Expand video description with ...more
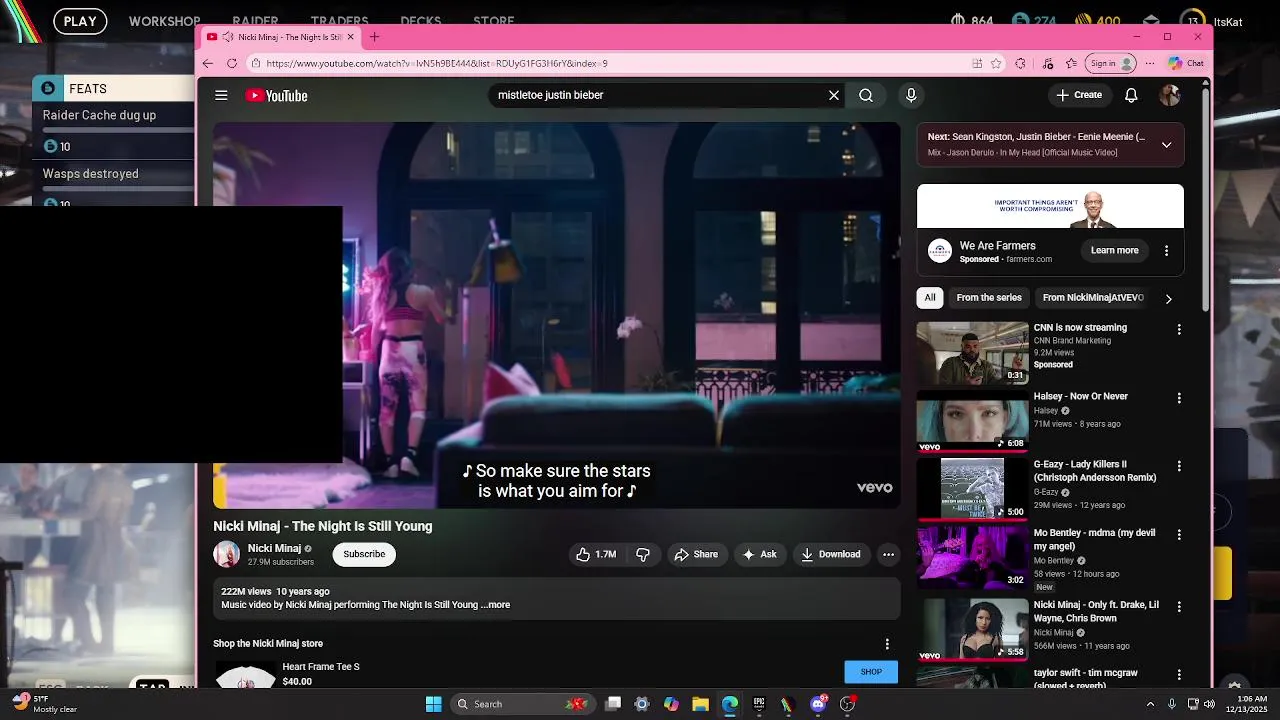1280x720 pixels. (496, 605)
